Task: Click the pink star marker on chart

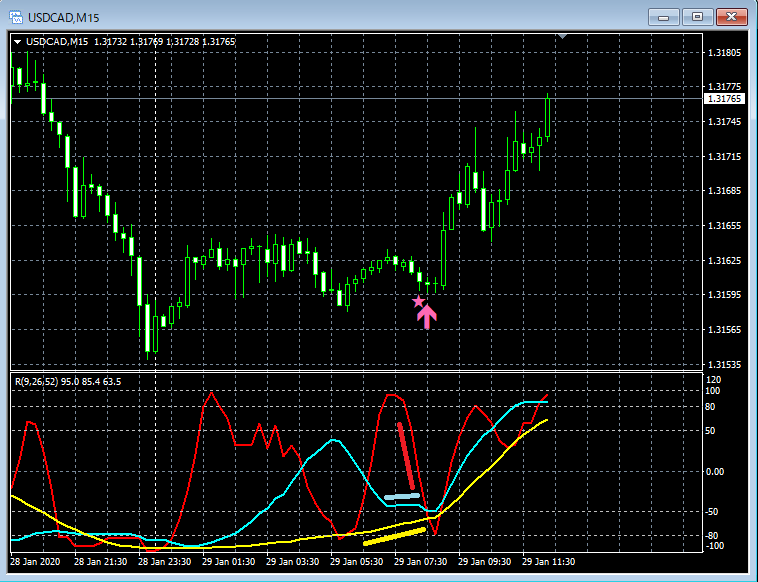Action: coord(418,302)
